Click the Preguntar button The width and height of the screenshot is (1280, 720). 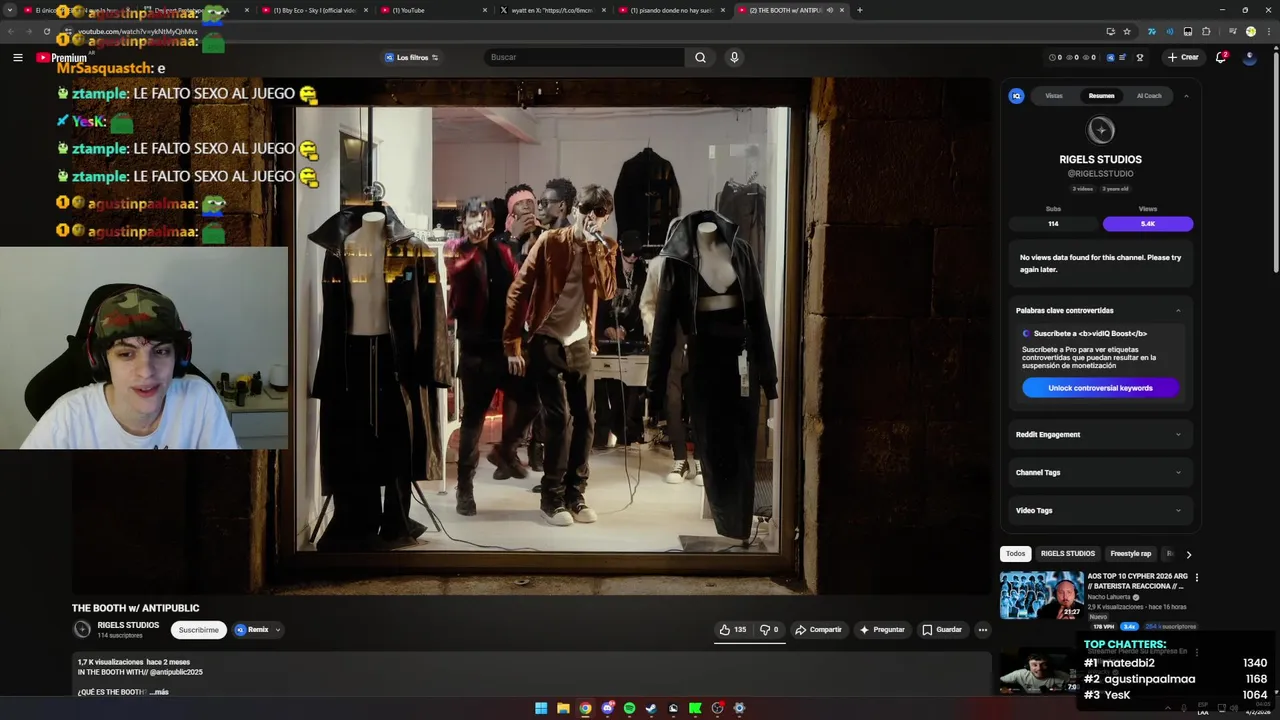tap(881, 630)
